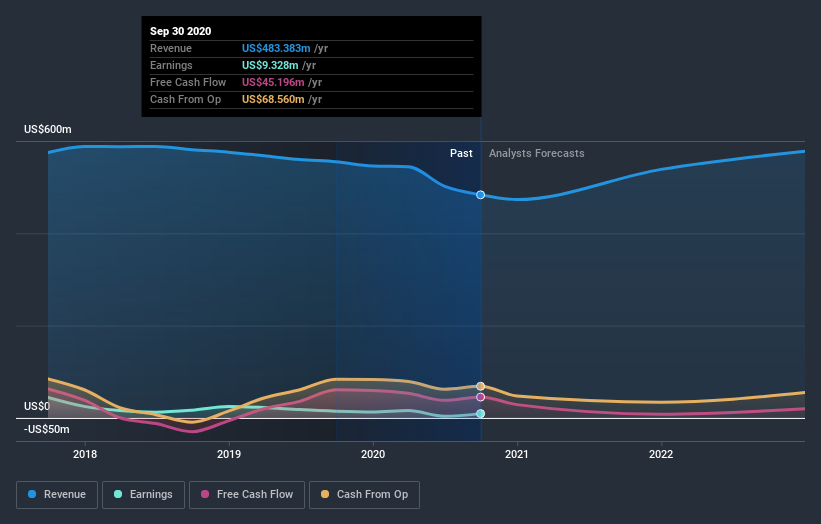821x524 pixels.
Task: Click the 2022 x-axis label
Action: 661,454
